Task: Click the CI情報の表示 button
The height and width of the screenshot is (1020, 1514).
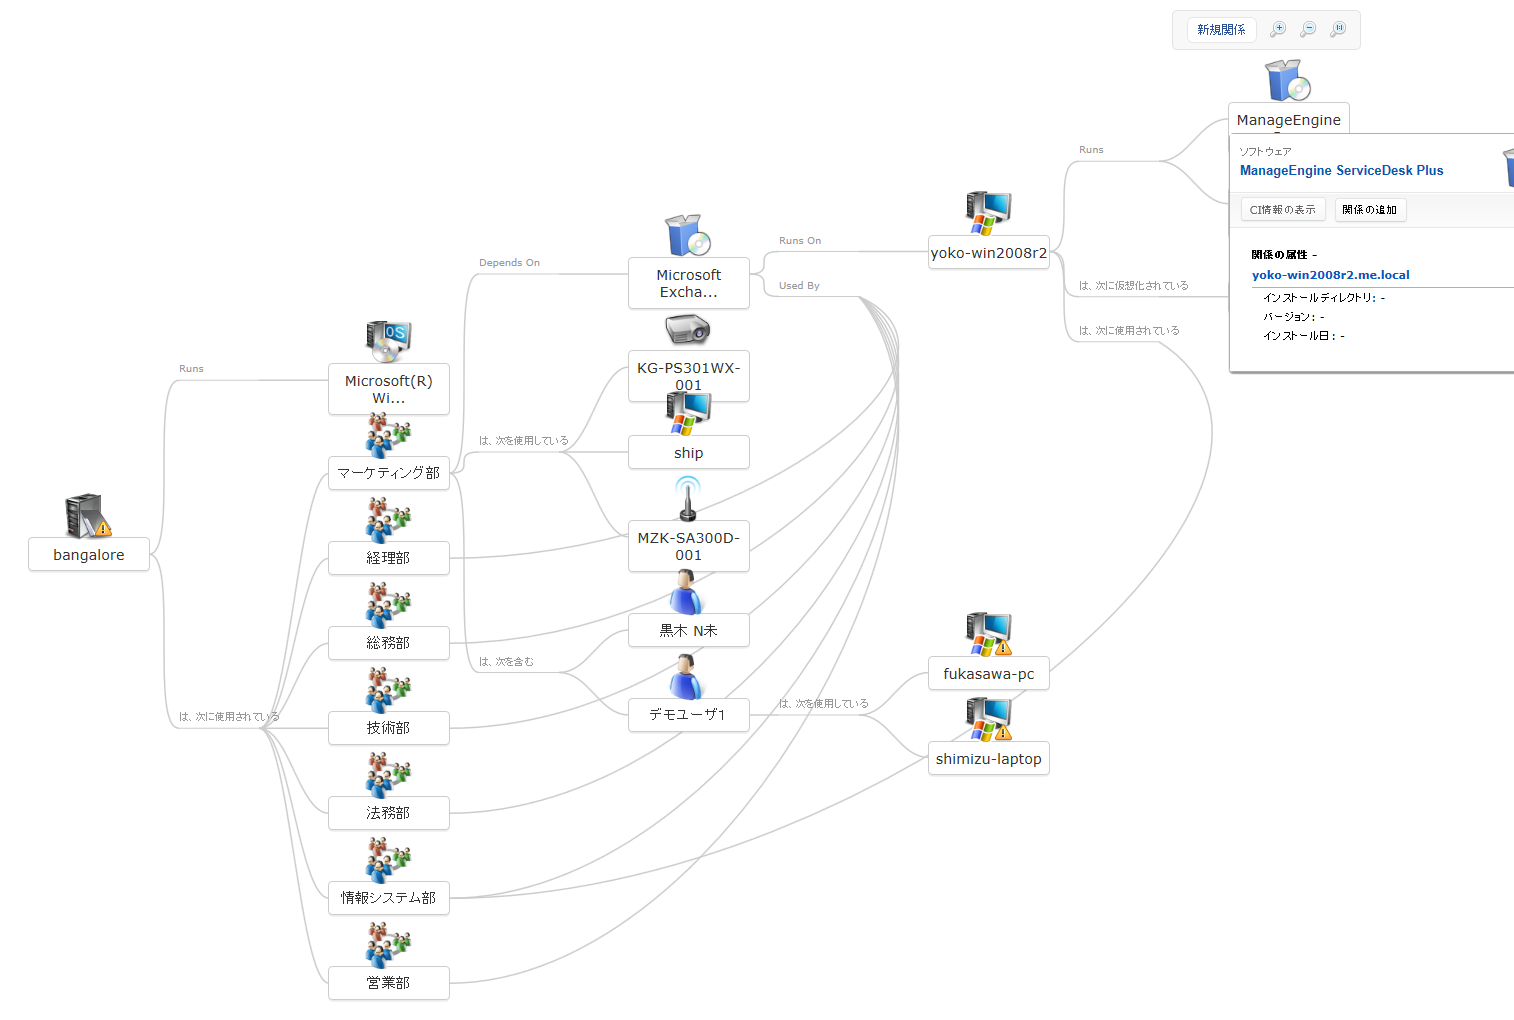Action: coord(1283,209)
